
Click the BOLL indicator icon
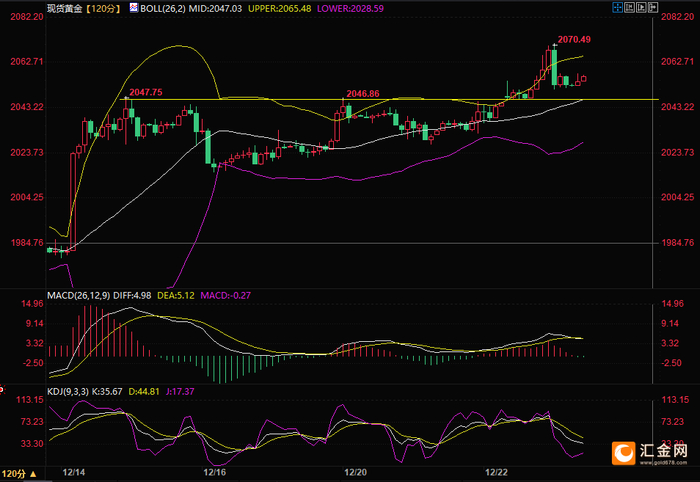[133, 8]
